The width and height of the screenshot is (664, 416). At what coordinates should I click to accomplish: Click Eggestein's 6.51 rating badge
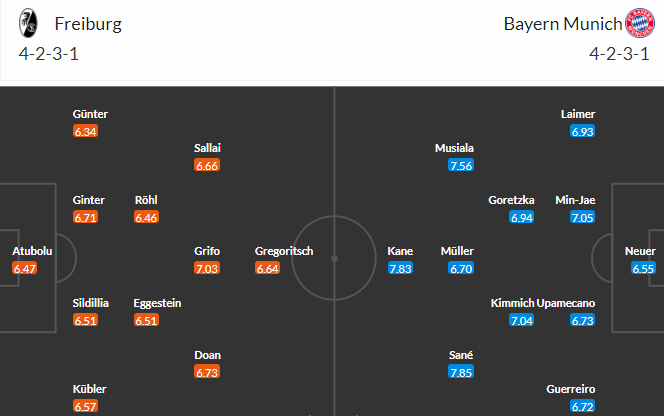click(x=146, y=320)
